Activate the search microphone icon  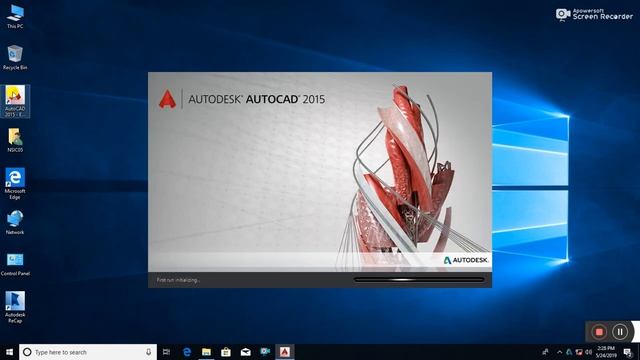pos(148,352)
